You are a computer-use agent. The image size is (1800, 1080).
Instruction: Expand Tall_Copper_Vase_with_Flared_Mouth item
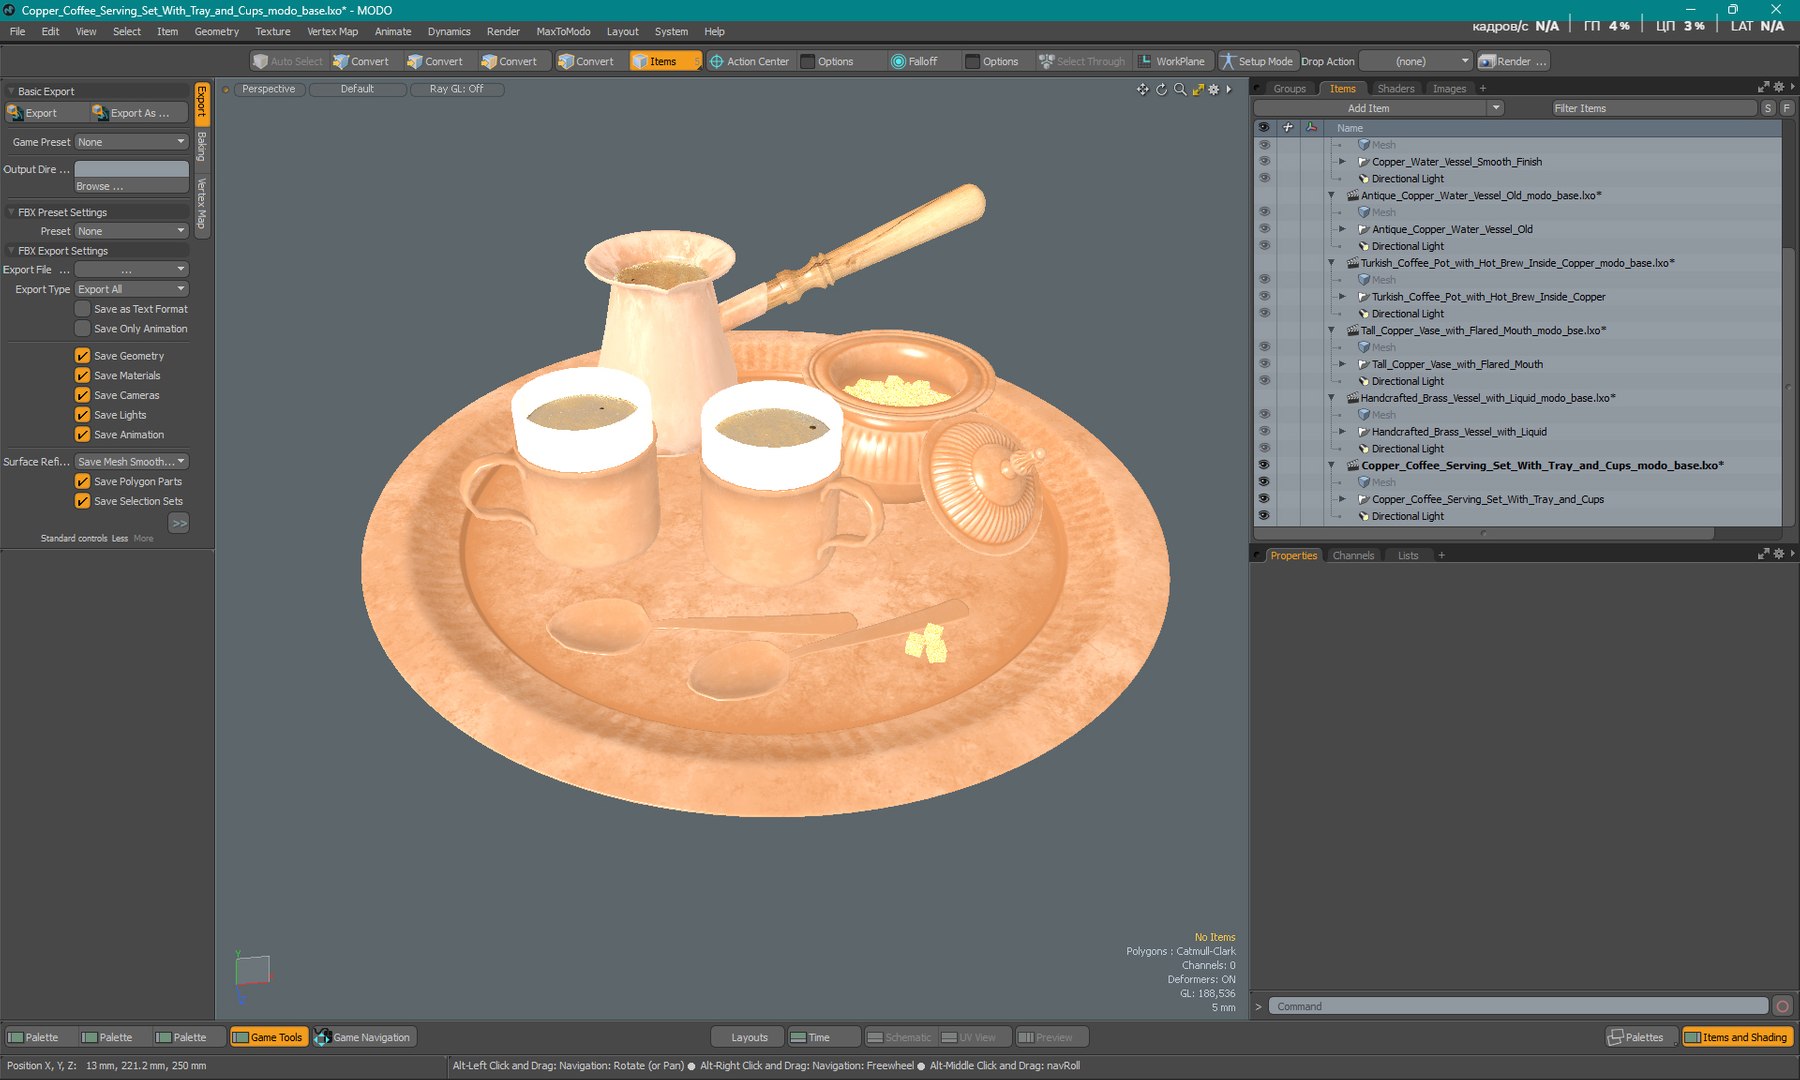click(1342, 364)
